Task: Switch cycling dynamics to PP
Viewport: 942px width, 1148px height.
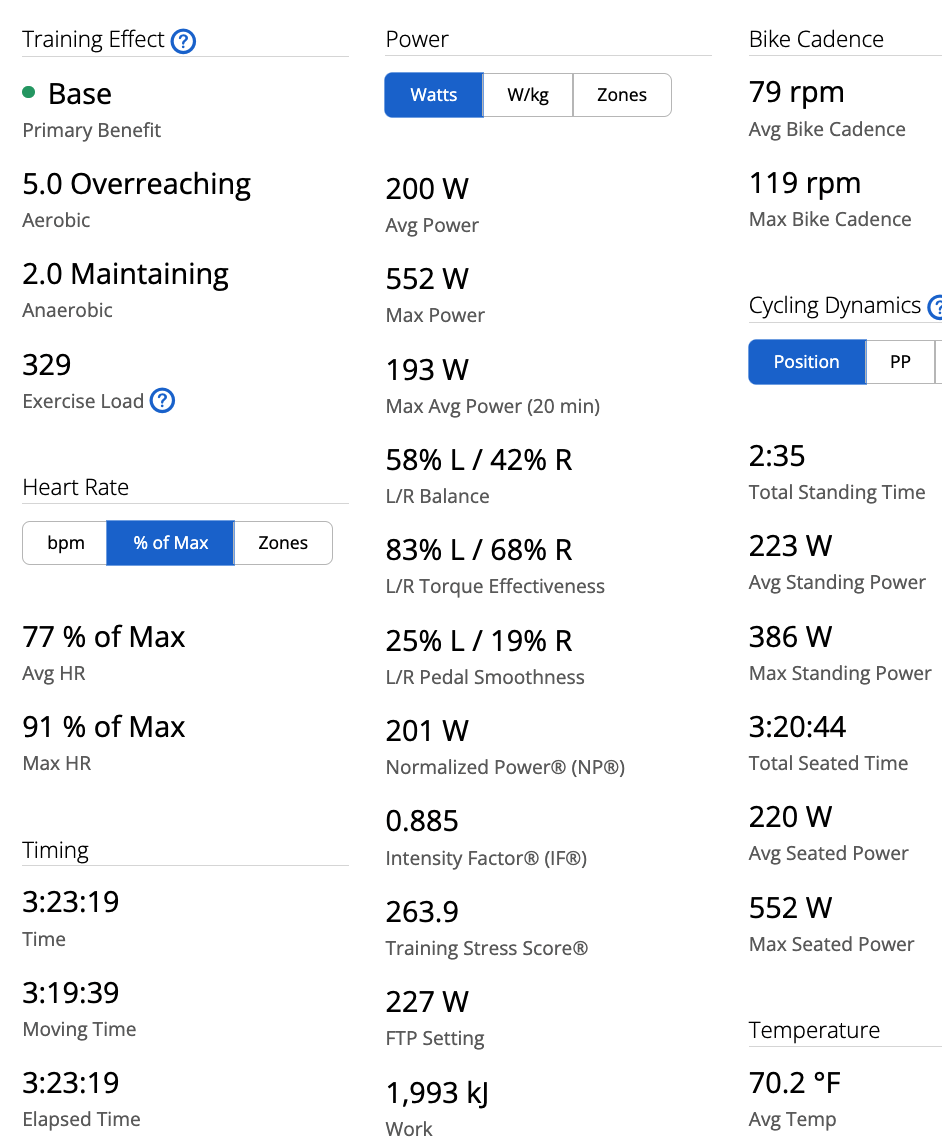Action: click(900, 362)
